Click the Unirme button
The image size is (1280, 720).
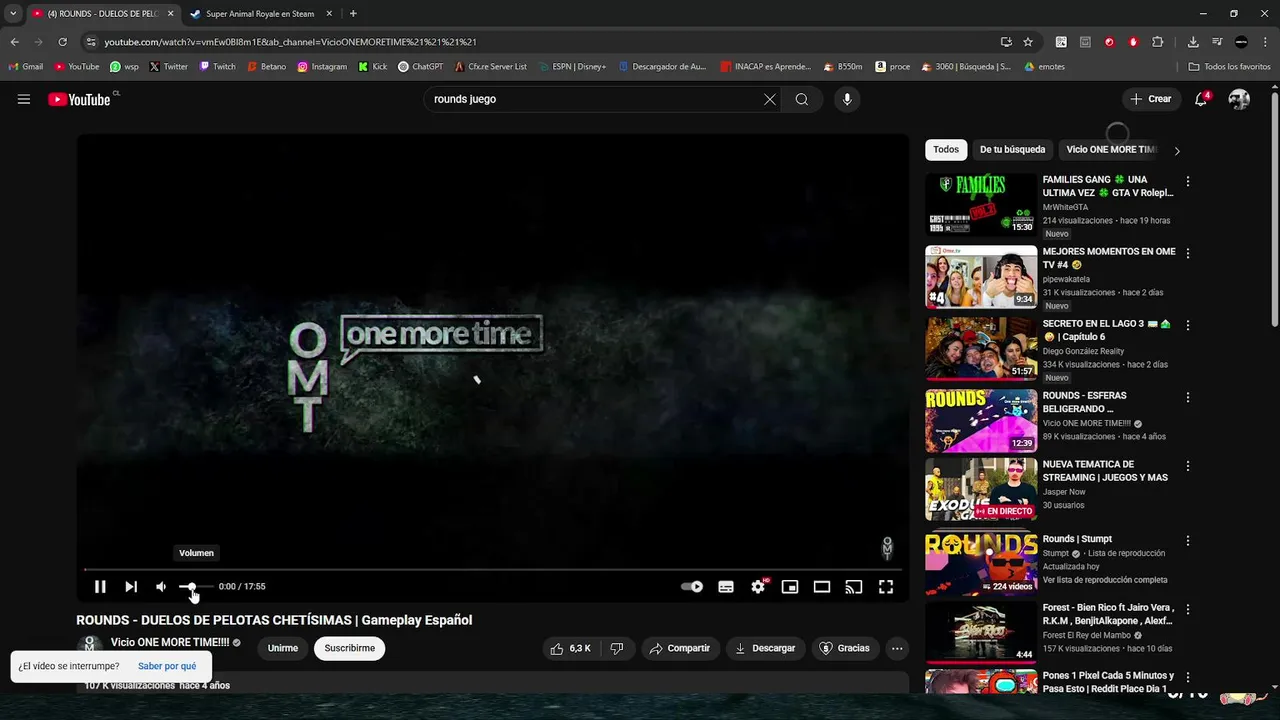(283, 648)
